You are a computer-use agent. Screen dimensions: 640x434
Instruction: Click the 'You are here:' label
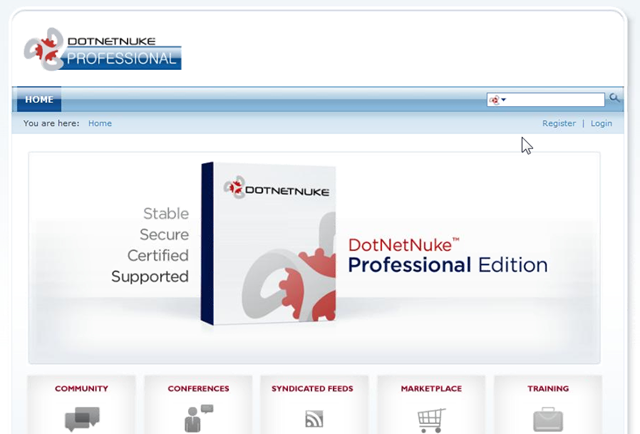pyautogui.click(x=51, y=123)
